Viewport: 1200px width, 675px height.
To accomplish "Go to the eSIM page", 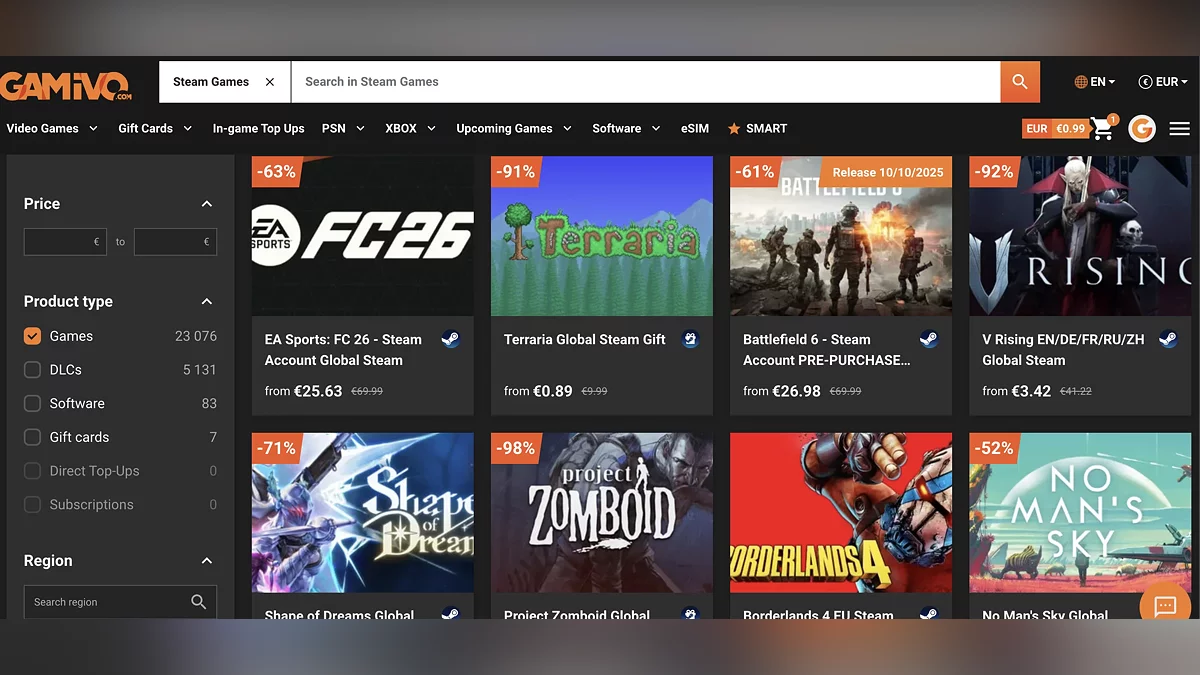I will tap(695, 128).
